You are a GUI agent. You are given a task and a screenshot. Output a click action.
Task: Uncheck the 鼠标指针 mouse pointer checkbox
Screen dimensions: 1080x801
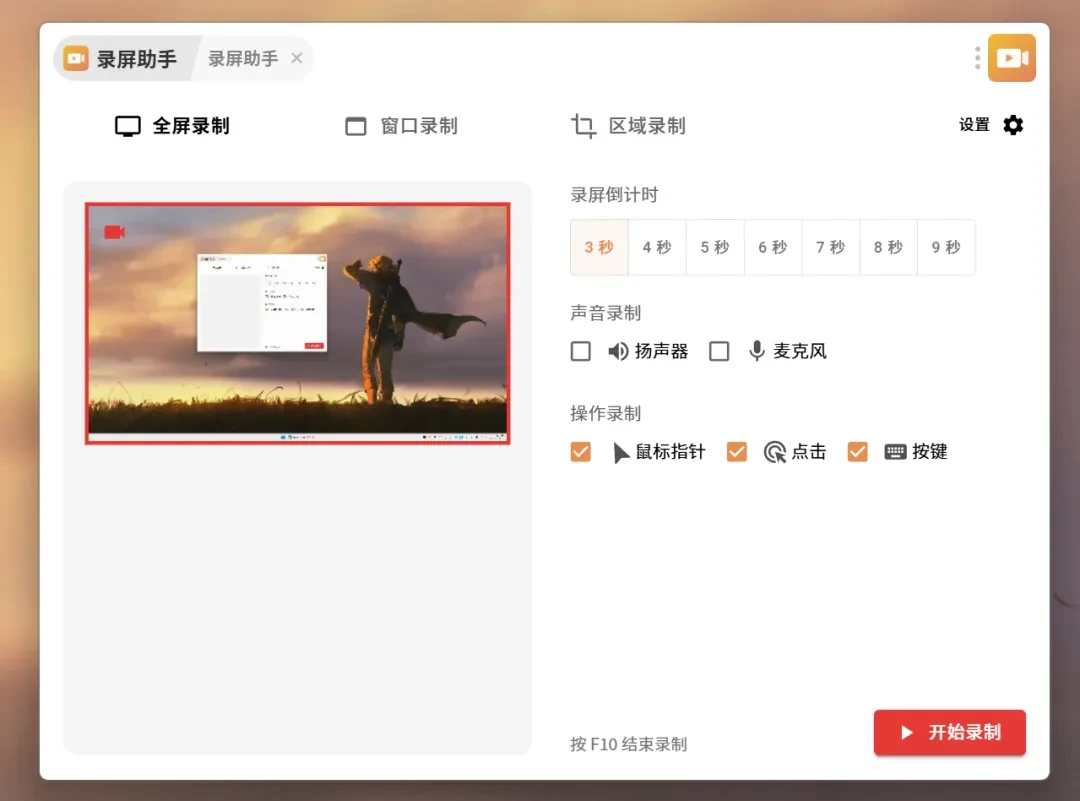[x=581, y=452]
